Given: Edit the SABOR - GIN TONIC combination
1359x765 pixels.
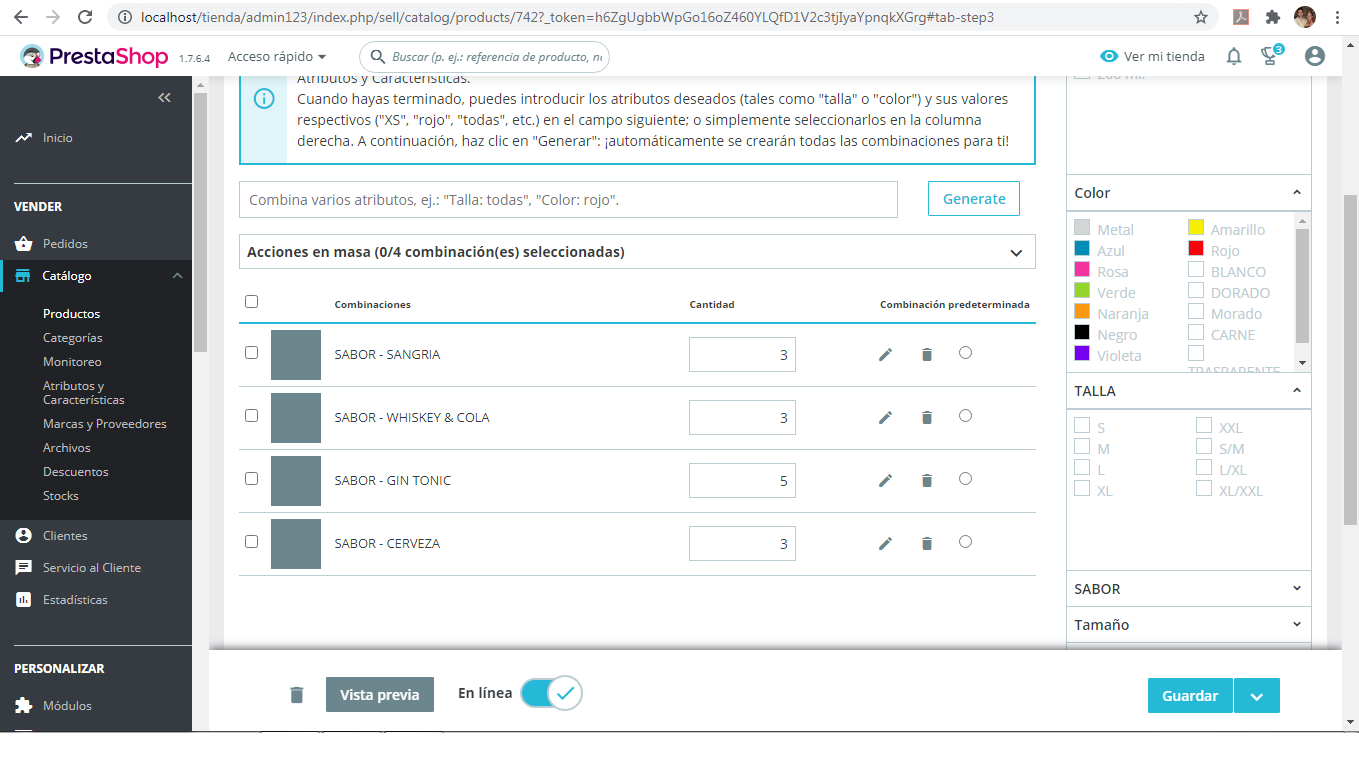Looking at the screenshot, I should pyautogui.click(x=885, y=481).
